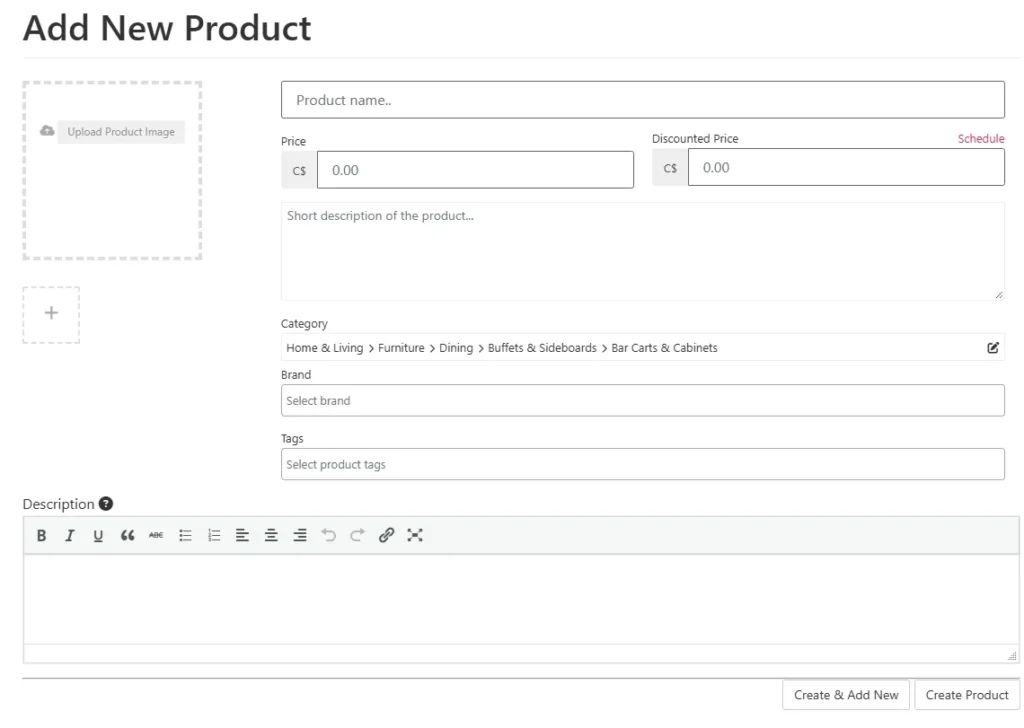Click the Brand label
The image size is (1024, 728).
pos(296,375)
